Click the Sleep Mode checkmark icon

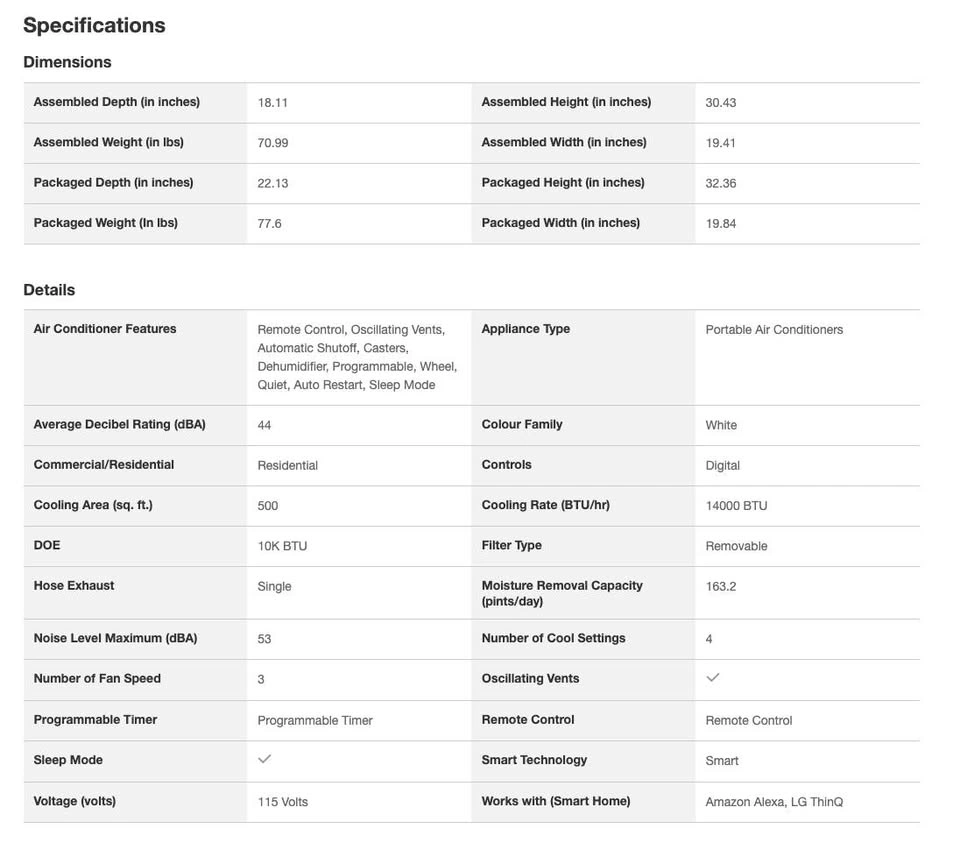coord(264,759)
